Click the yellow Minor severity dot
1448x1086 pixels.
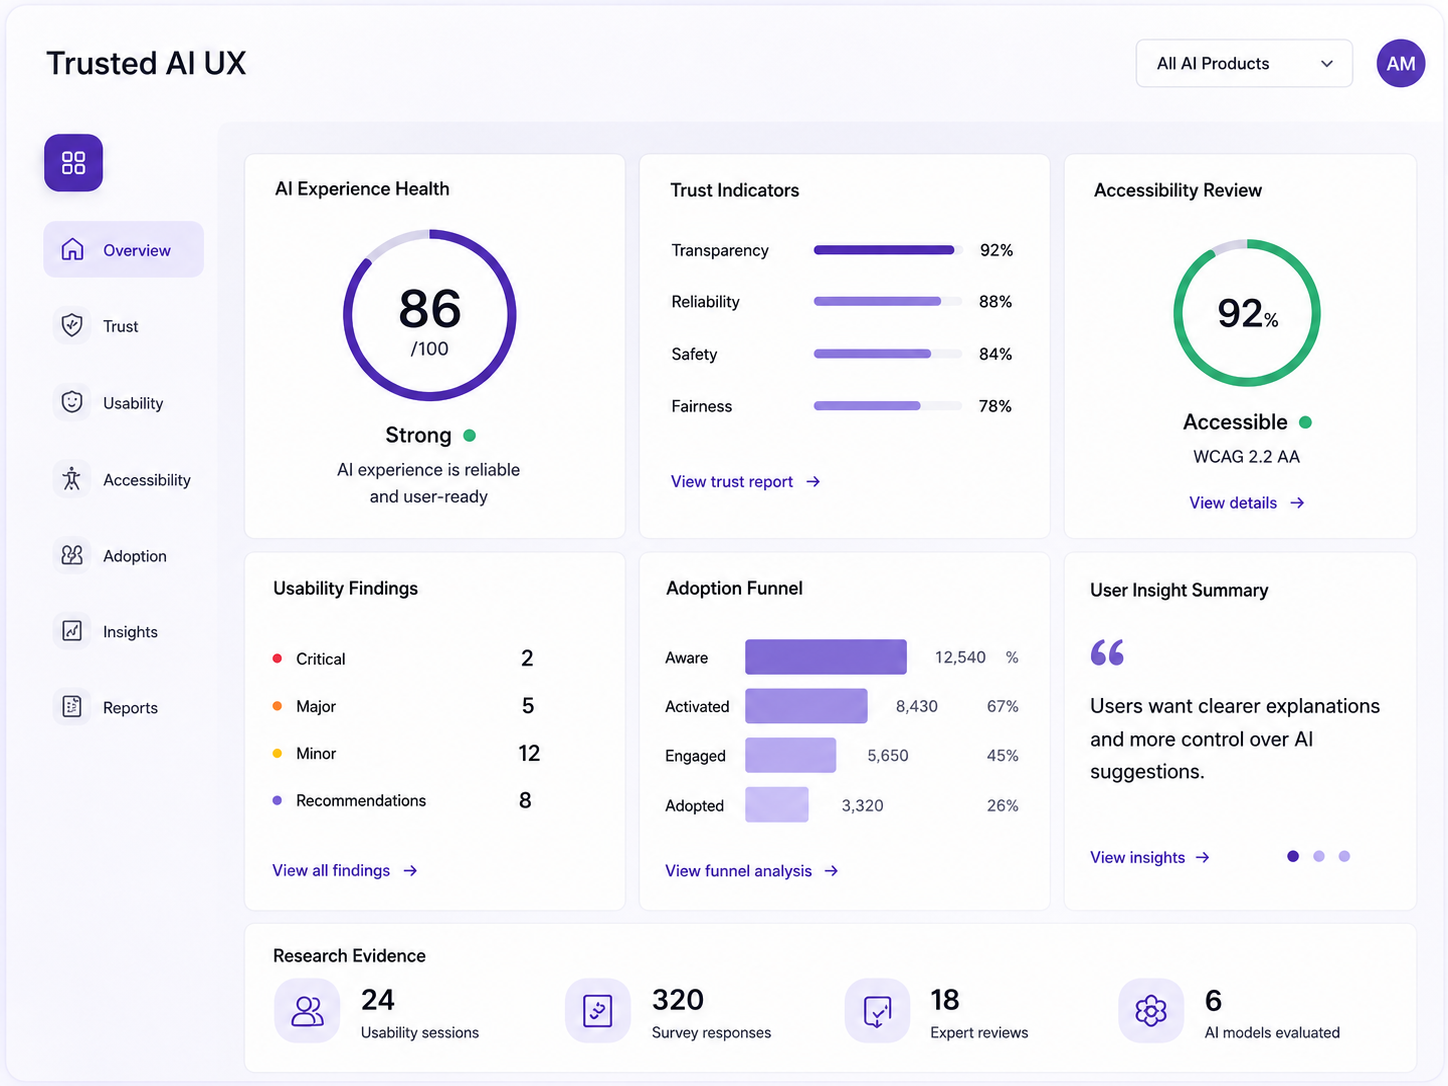pyautogui.click(x=277, y=753)
